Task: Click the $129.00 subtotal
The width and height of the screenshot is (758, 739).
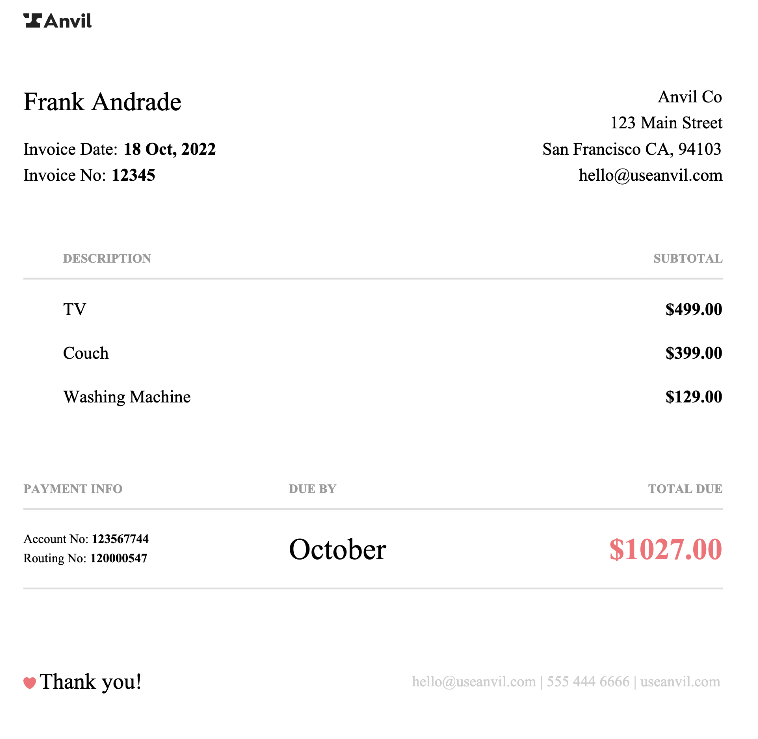Action: pyautogui.click(x=693, y=397)
